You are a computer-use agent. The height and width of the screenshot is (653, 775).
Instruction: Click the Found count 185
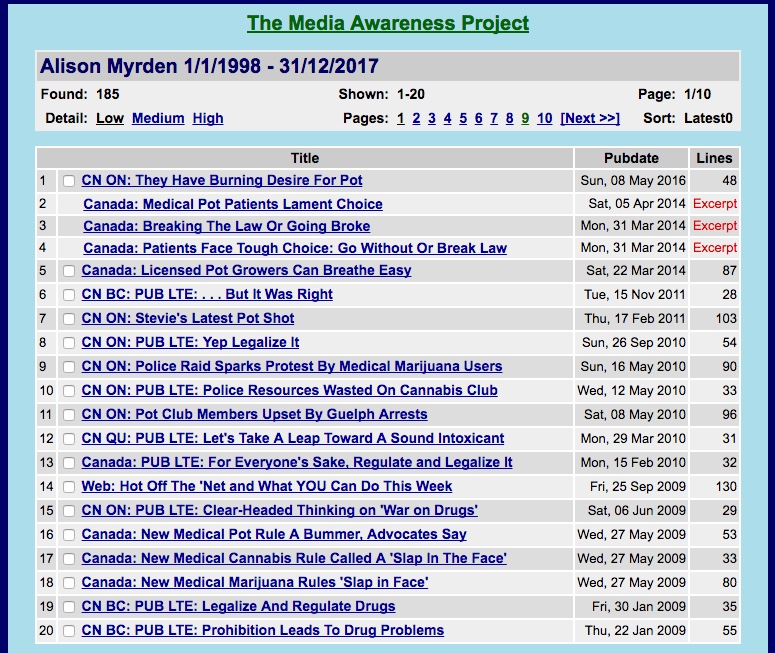click(x=108, y=94)
